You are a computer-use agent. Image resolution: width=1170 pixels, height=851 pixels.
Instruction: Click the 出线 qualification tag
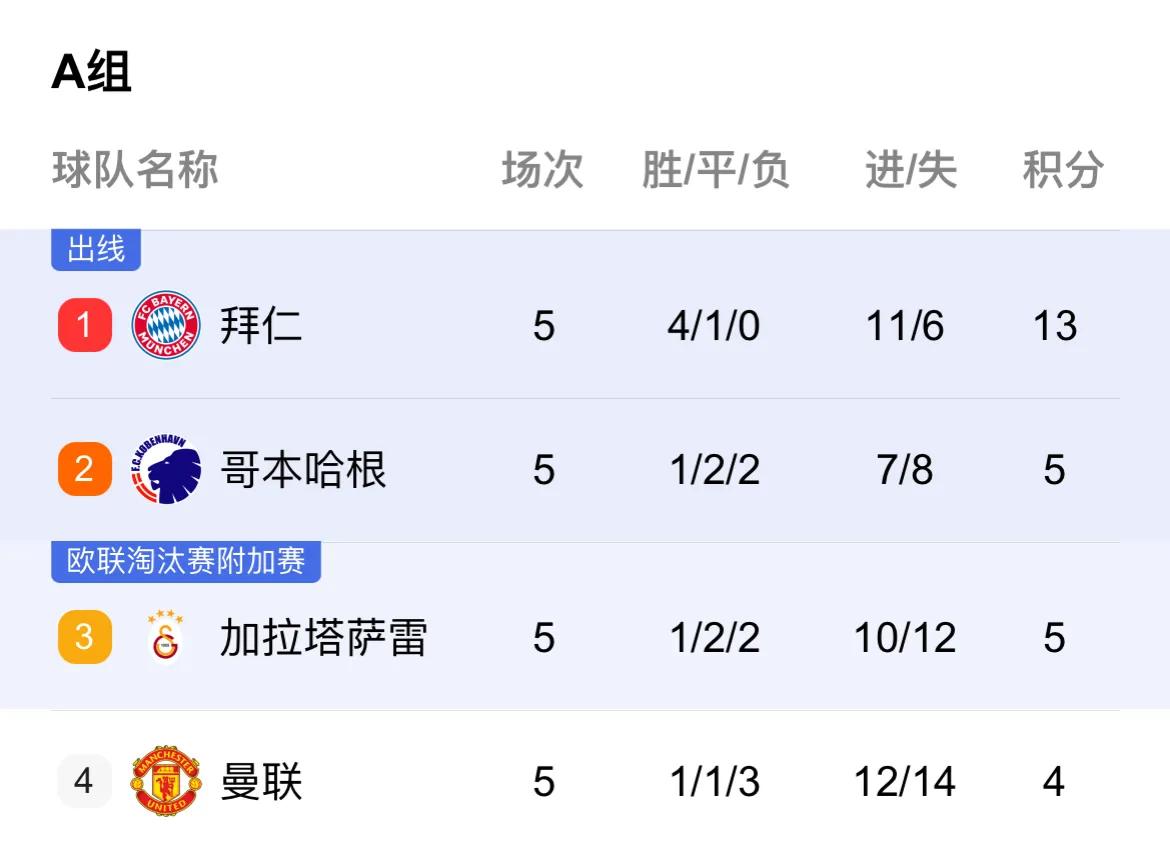click(x=96, y=249)
